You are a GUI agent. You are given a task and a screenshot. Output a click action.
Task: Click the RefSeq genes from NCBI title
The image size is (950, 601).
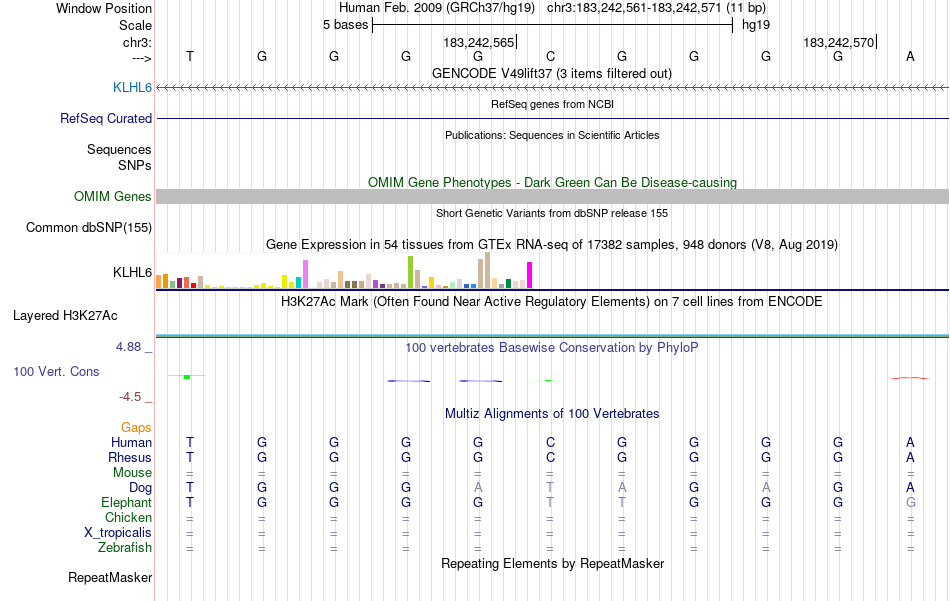553,104
